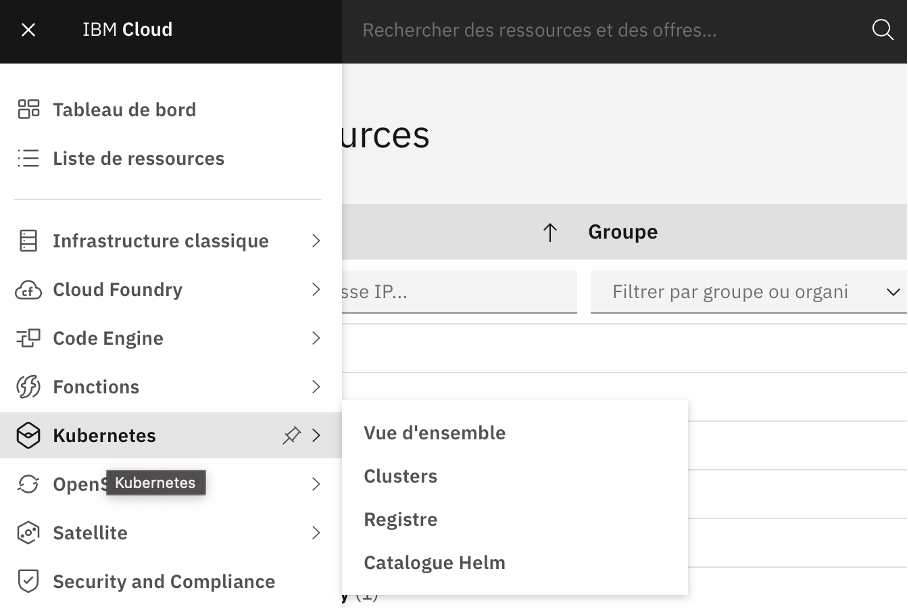Click the Code Engine icon
The image size is (908, 608).
(x=28, y=338)
